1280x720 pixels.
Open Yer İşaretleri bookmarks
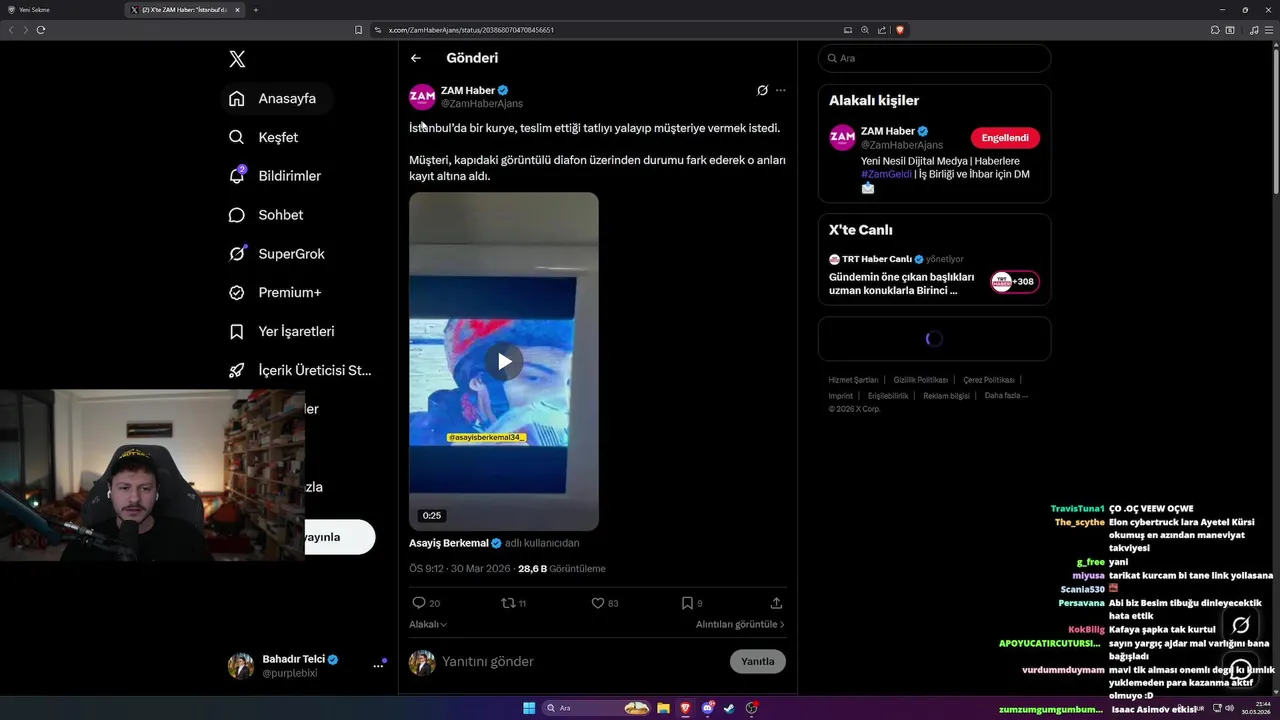point(282,331)
